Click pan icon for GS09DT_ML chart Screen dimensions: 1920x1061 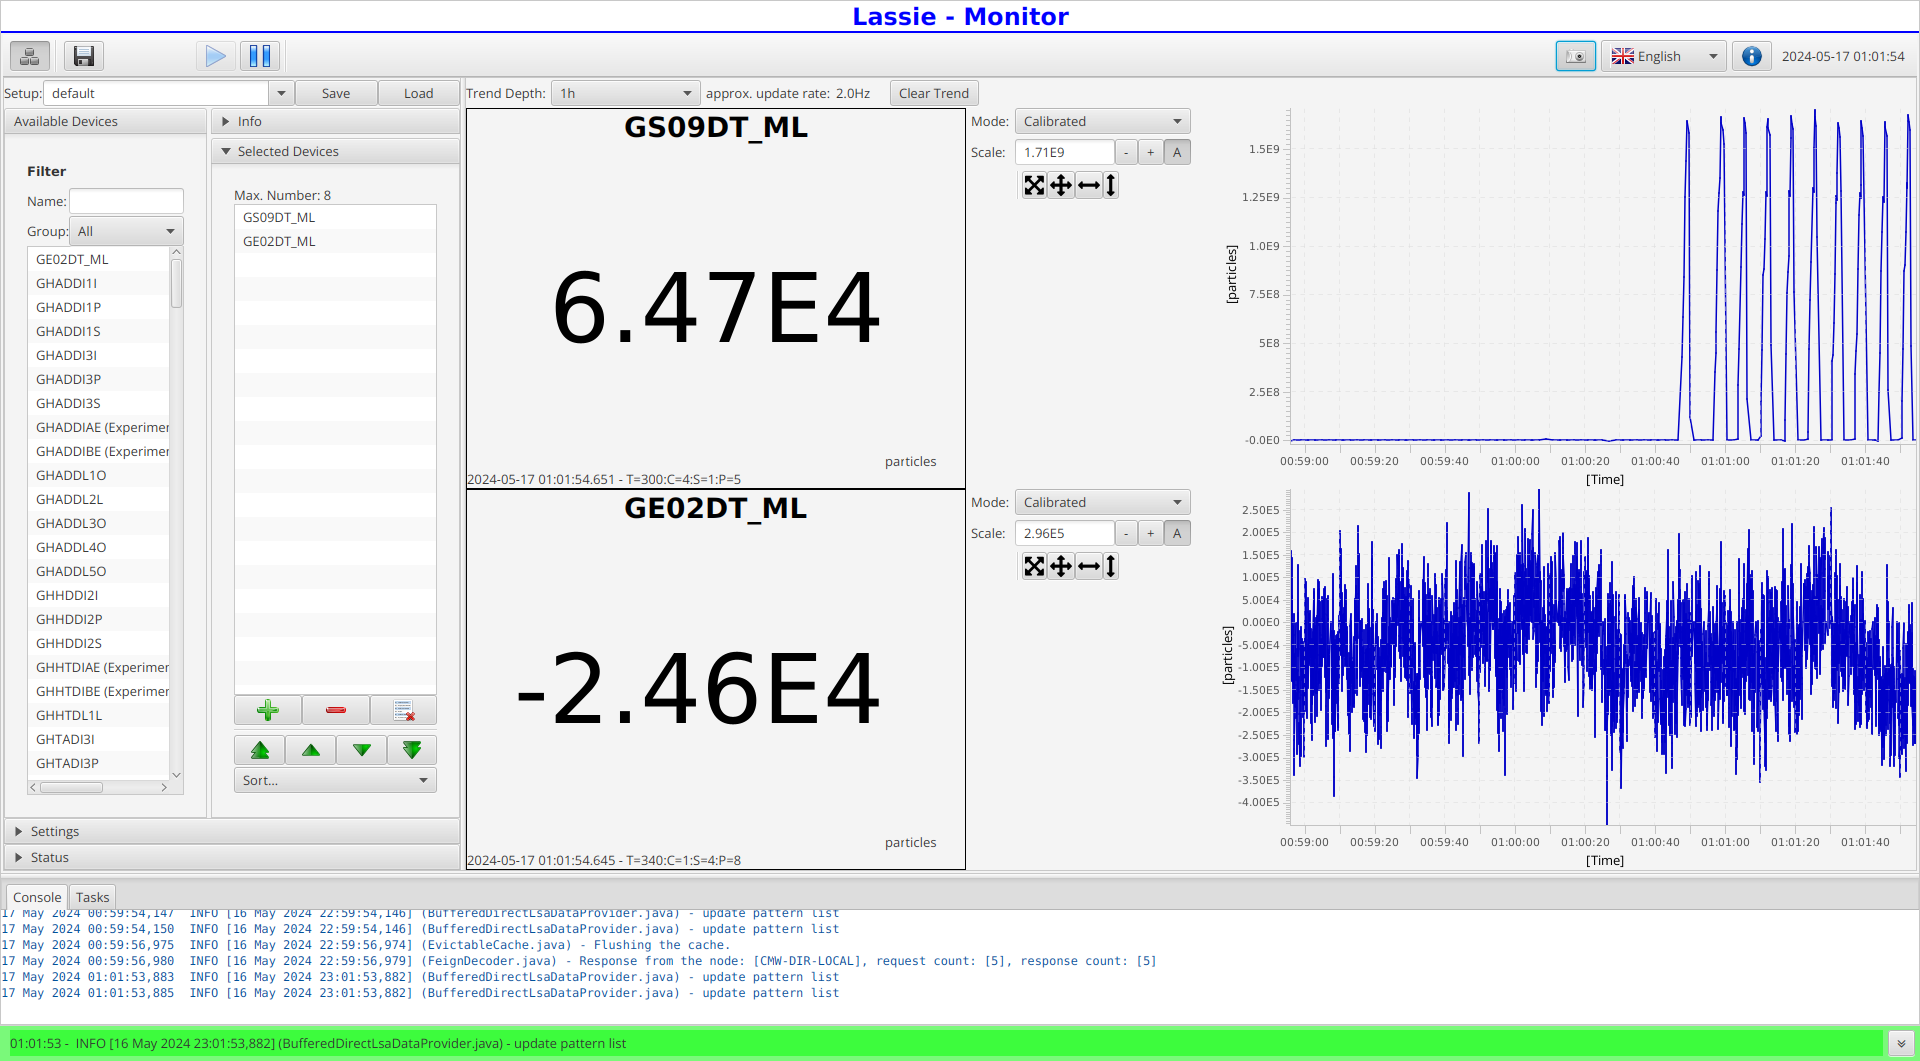(1061, 185)
